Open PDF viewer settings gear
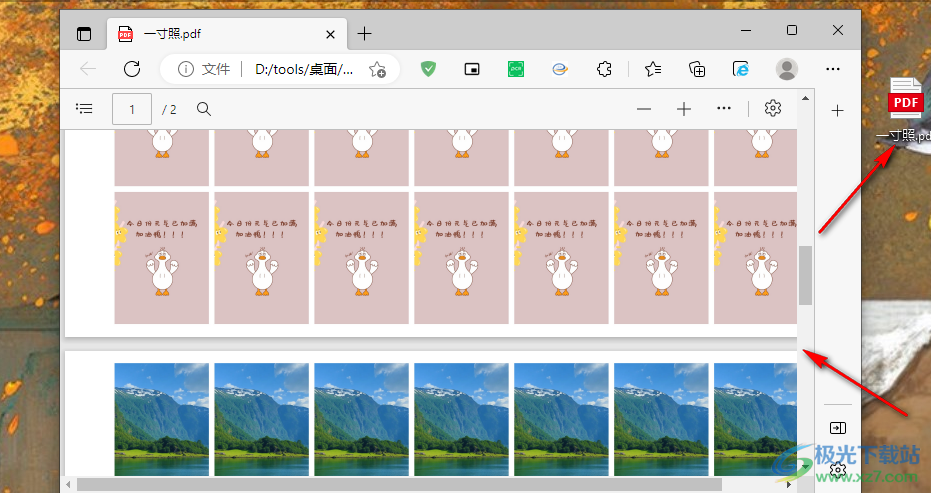Viewport: 931px width, 493px height. (773, 108)
